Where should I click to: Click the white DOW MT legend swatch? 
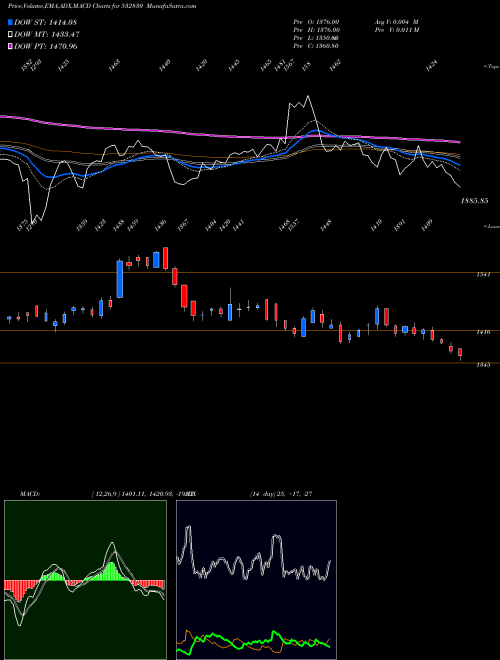point(10,34)
